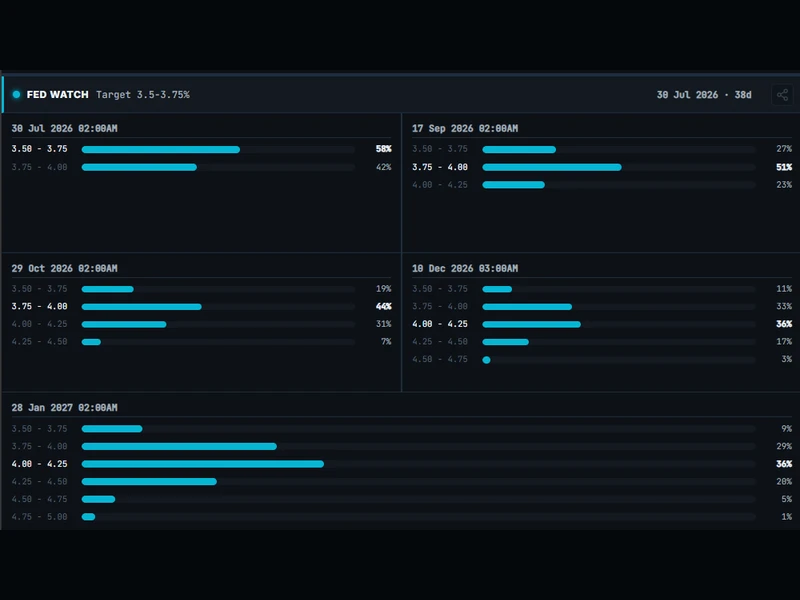
Task: Select the 4.00 - 4.25 row under 17 Sep 2026
Action: click(x=602, y=185)
